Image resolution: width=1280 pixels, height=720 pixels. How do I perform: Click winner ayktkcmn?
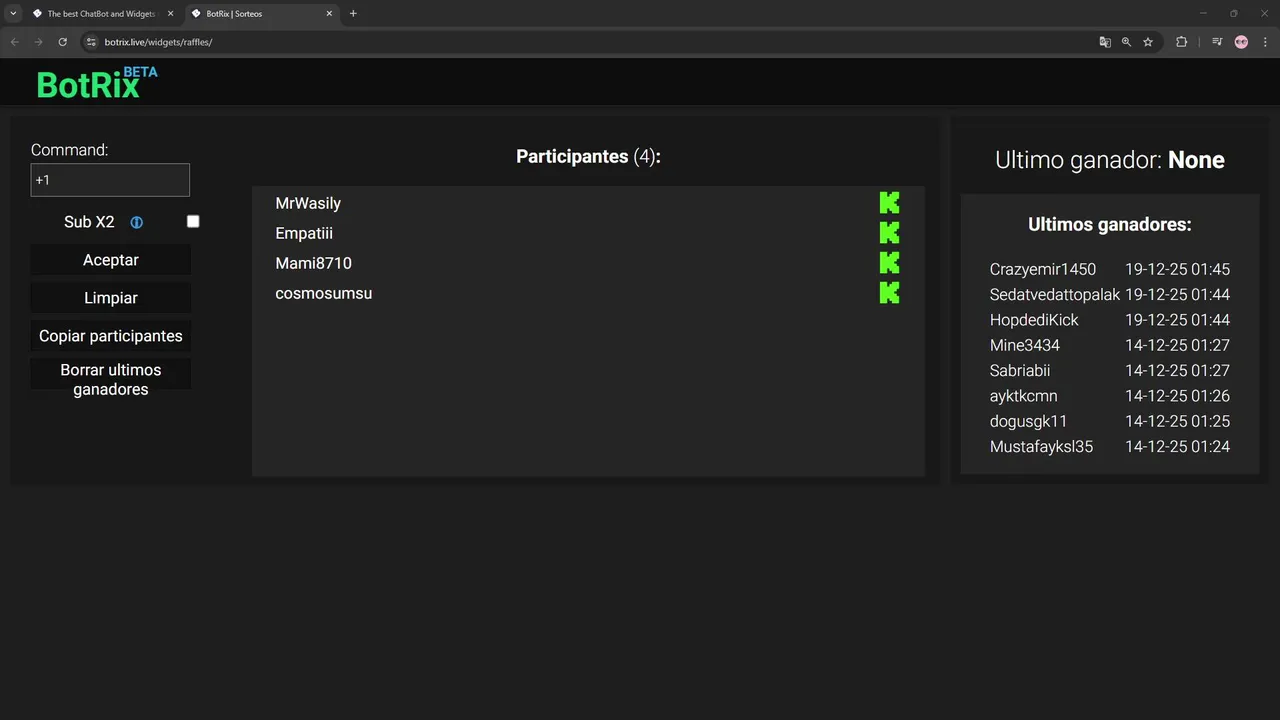tap(1023, 396)
